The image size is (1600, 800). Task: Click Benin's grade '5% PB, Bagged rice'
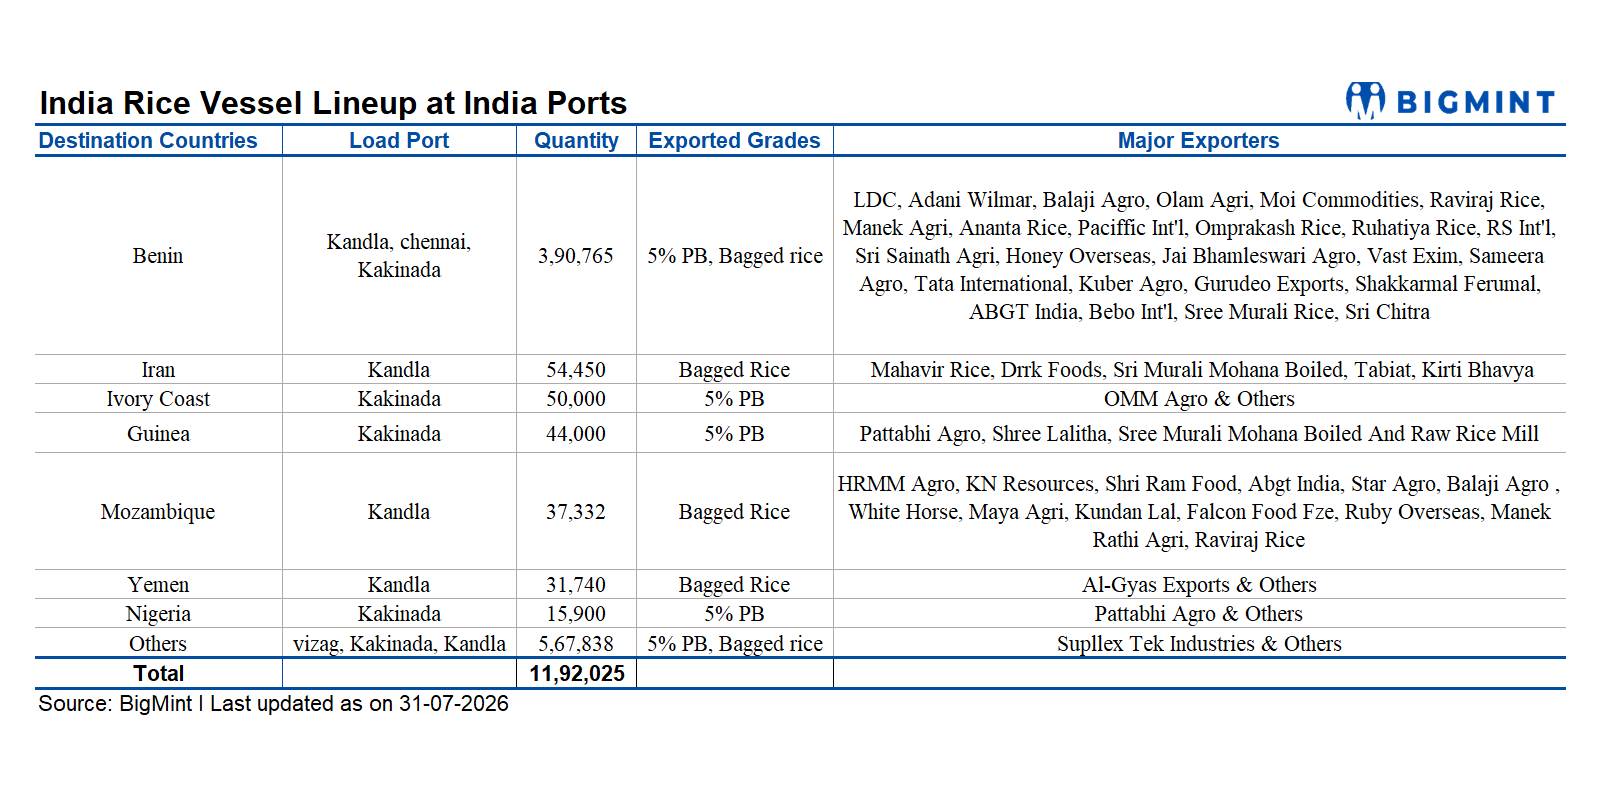pos(735,256)
